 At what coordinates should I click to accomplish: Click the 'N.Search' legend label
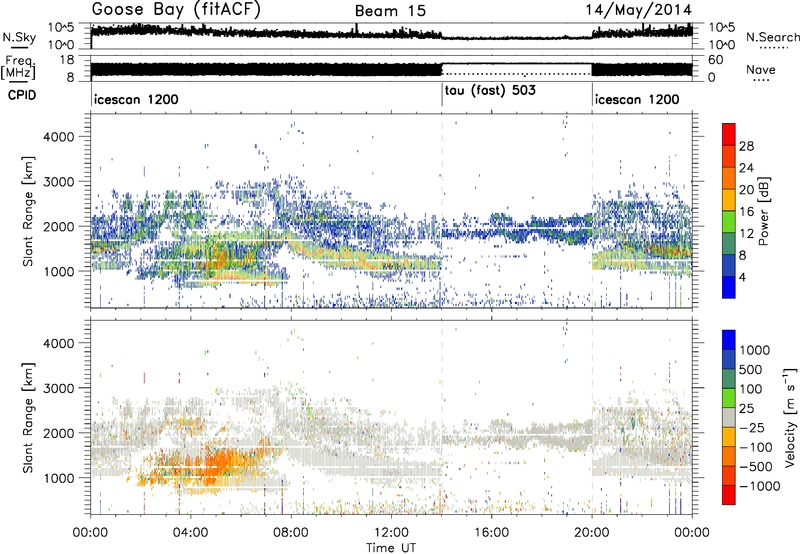[773, 37]
